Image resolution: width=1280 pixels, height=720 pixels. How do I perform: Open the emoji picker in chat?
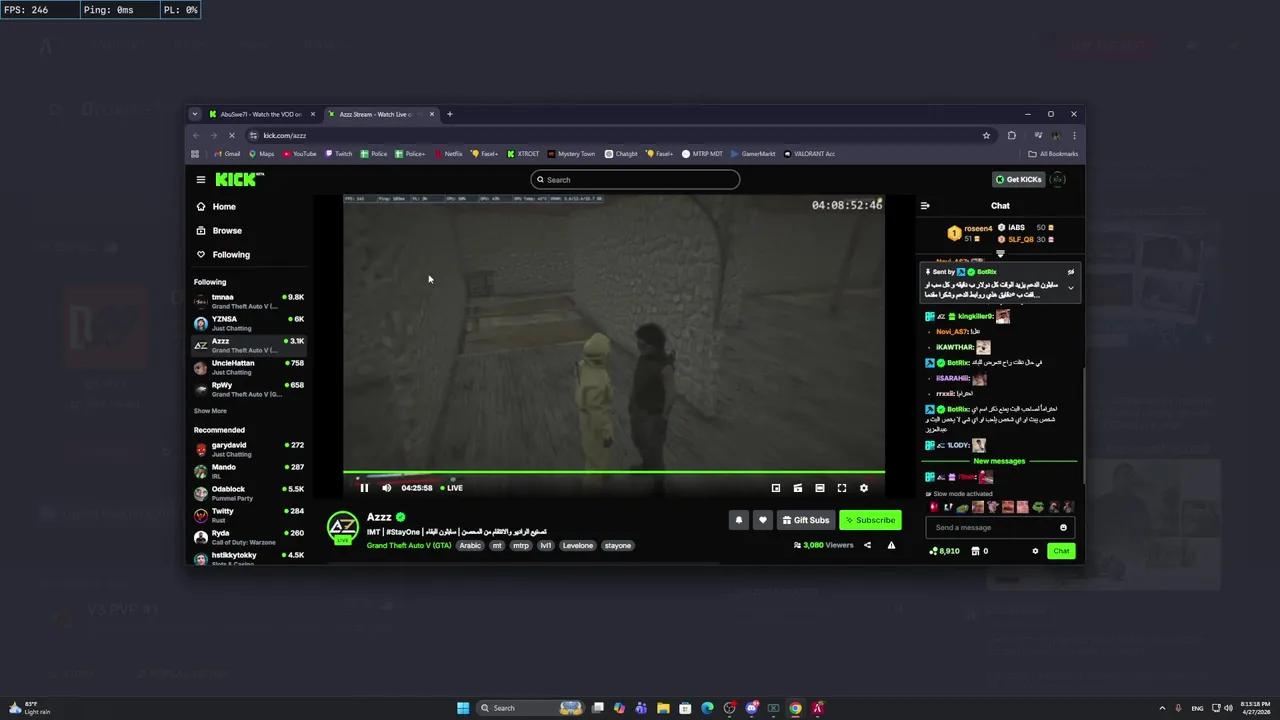[x=1063, y=527]
